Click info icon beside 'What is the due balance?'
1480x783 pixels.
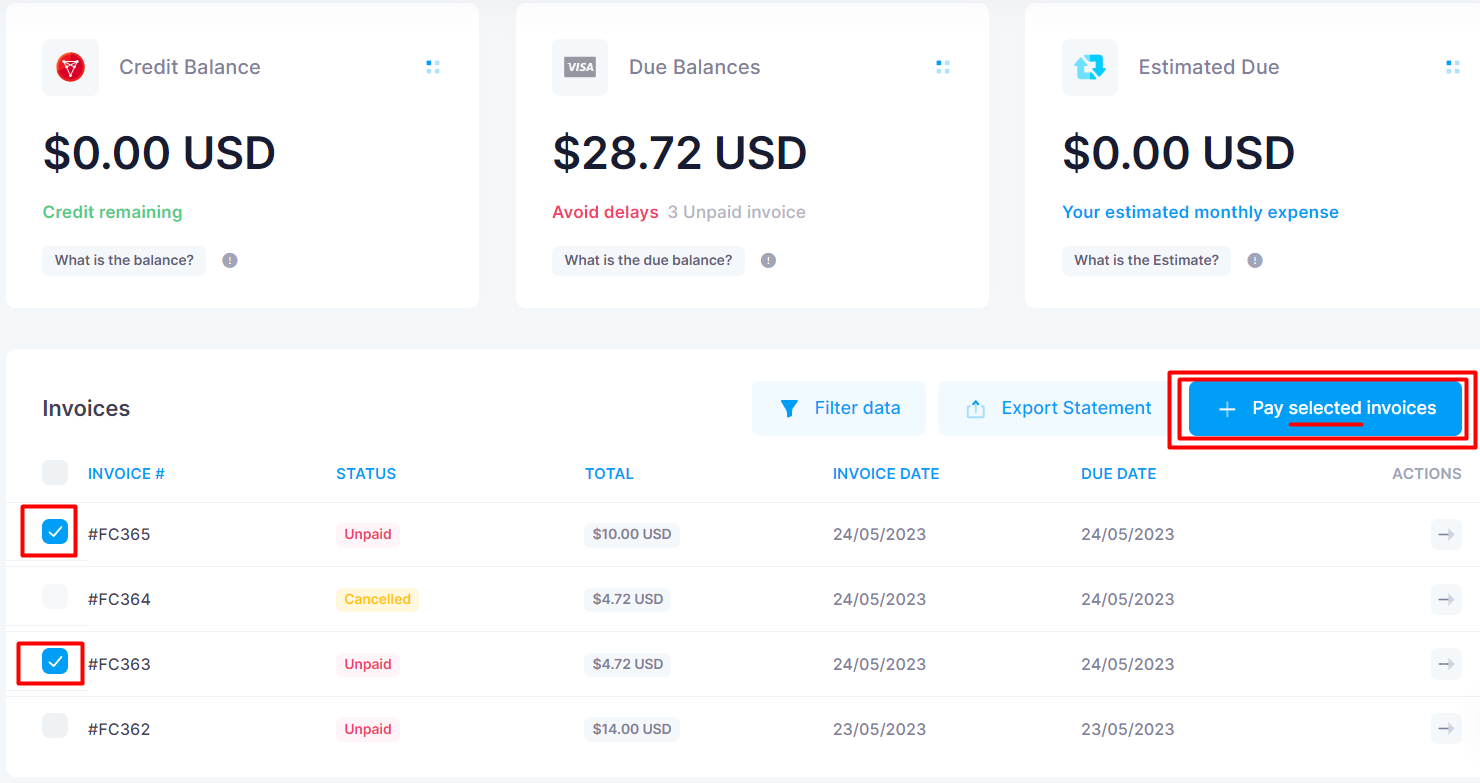point(768,260)
